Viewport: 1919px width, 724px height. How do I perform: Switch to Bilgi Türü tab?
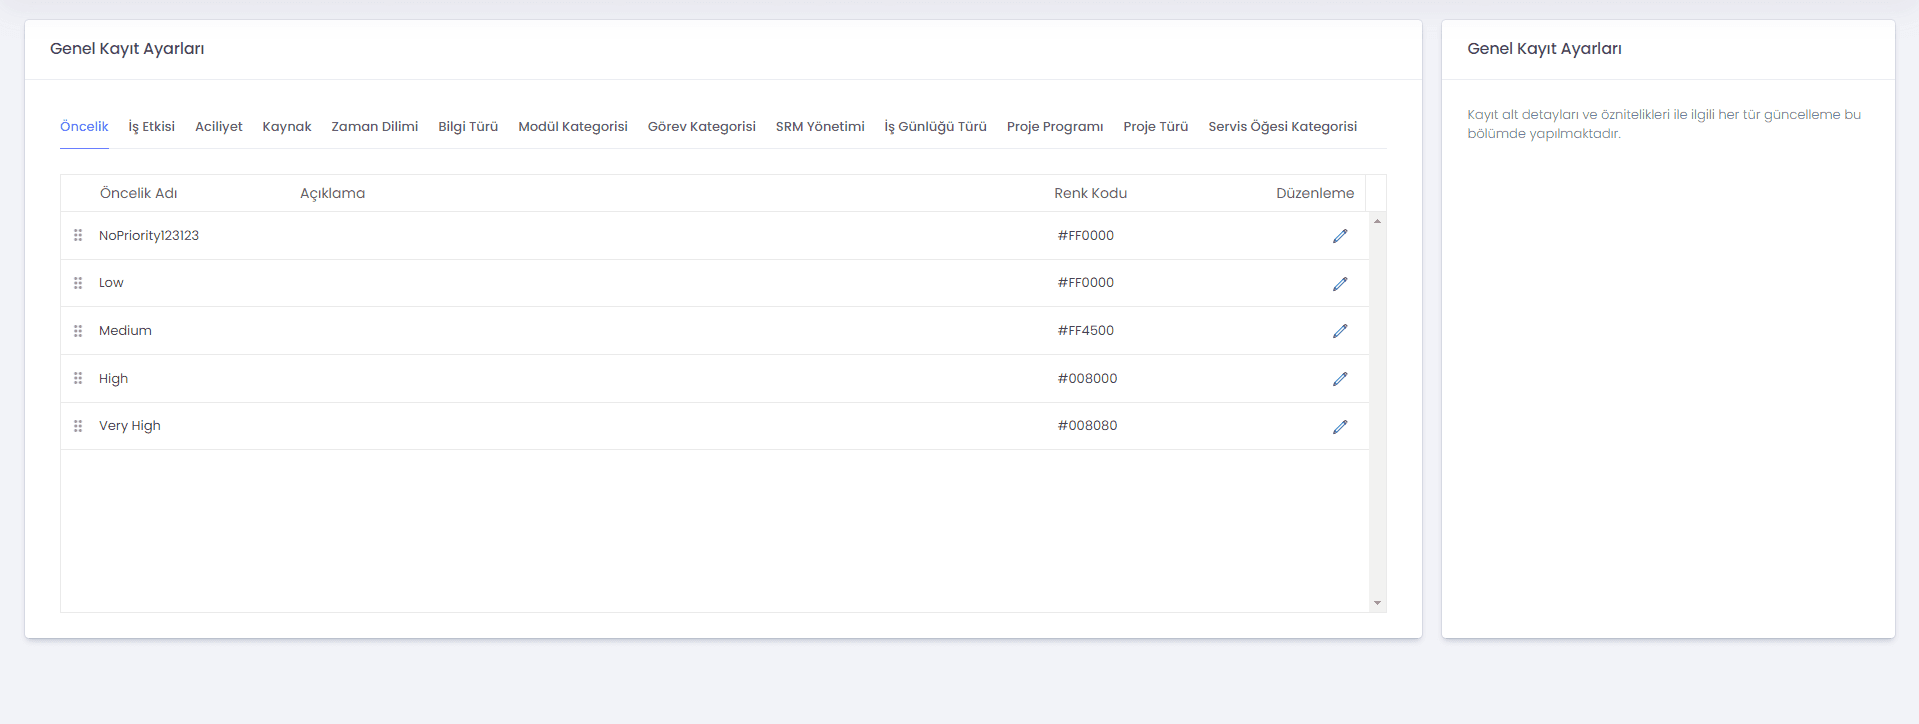pos(468,126)
